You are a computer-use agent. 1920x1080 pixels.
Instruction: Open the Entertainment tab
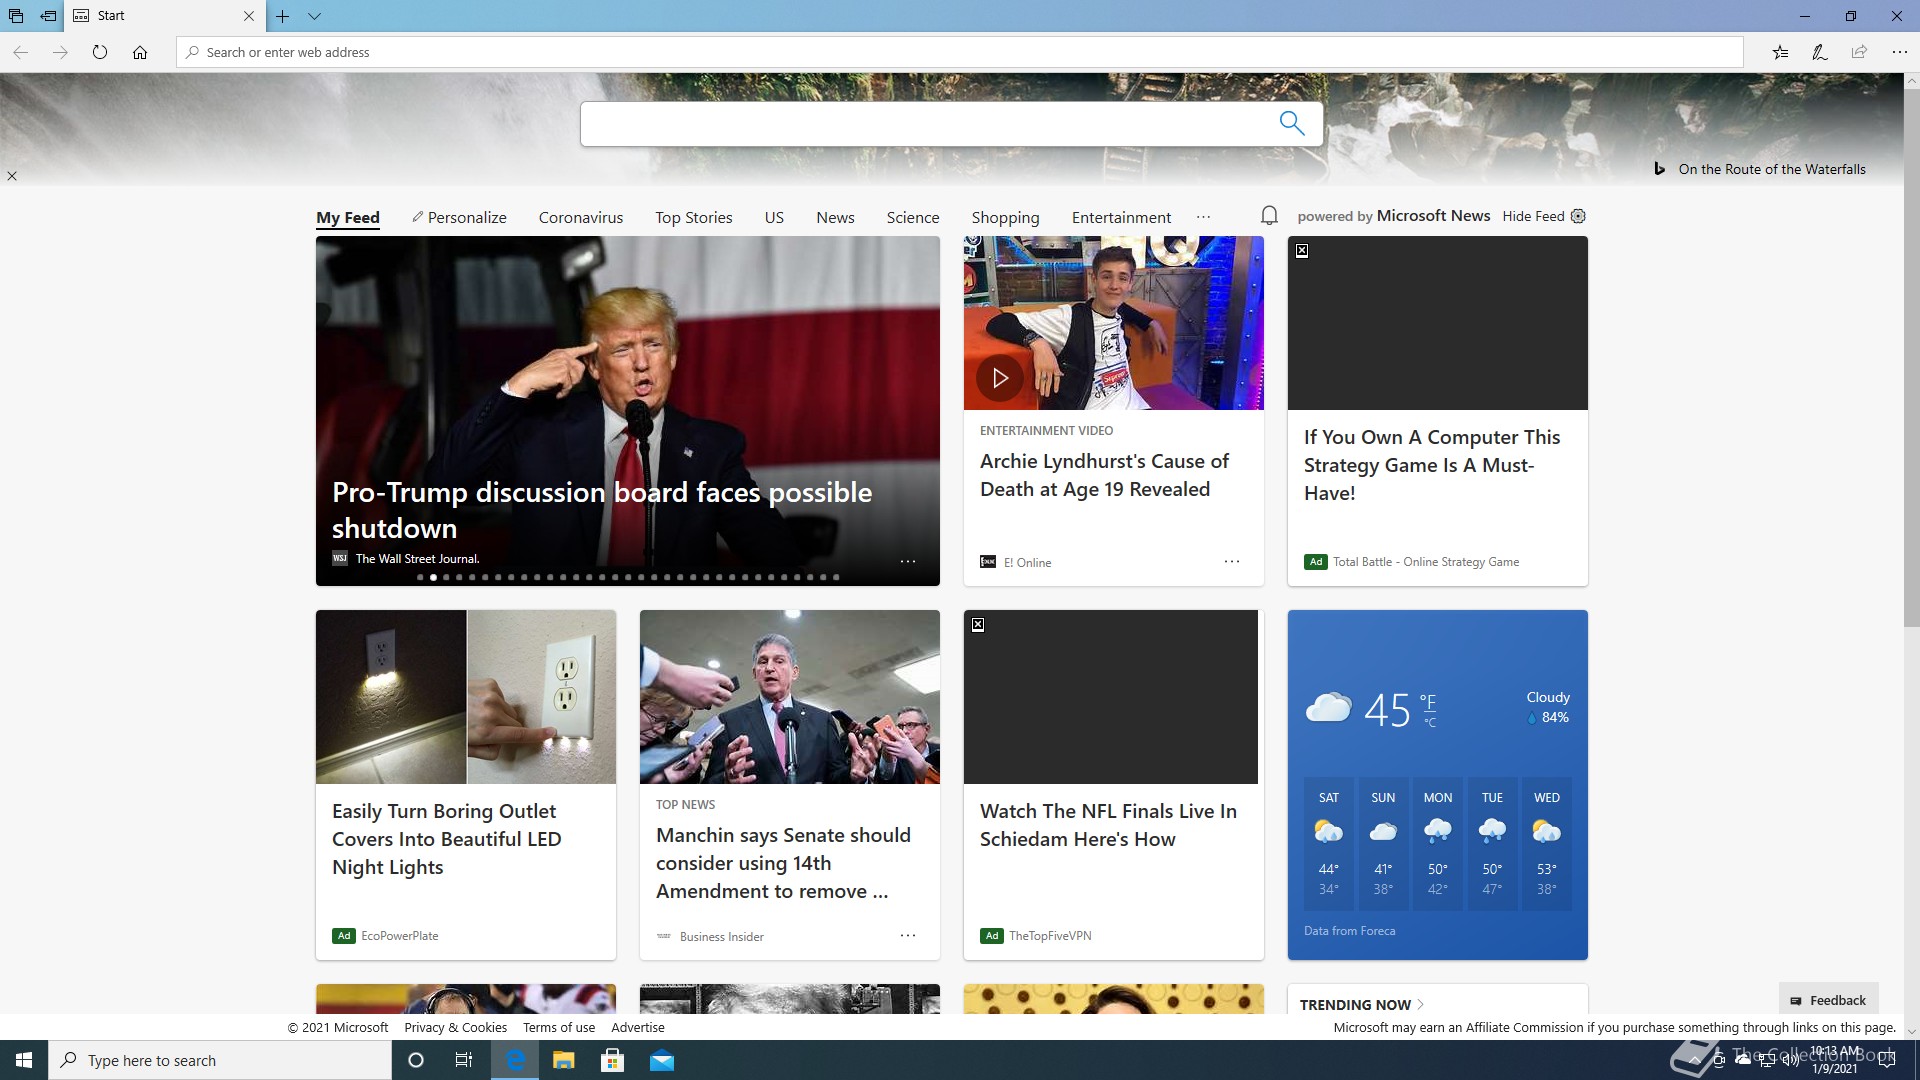click(x=1121, y=217)
